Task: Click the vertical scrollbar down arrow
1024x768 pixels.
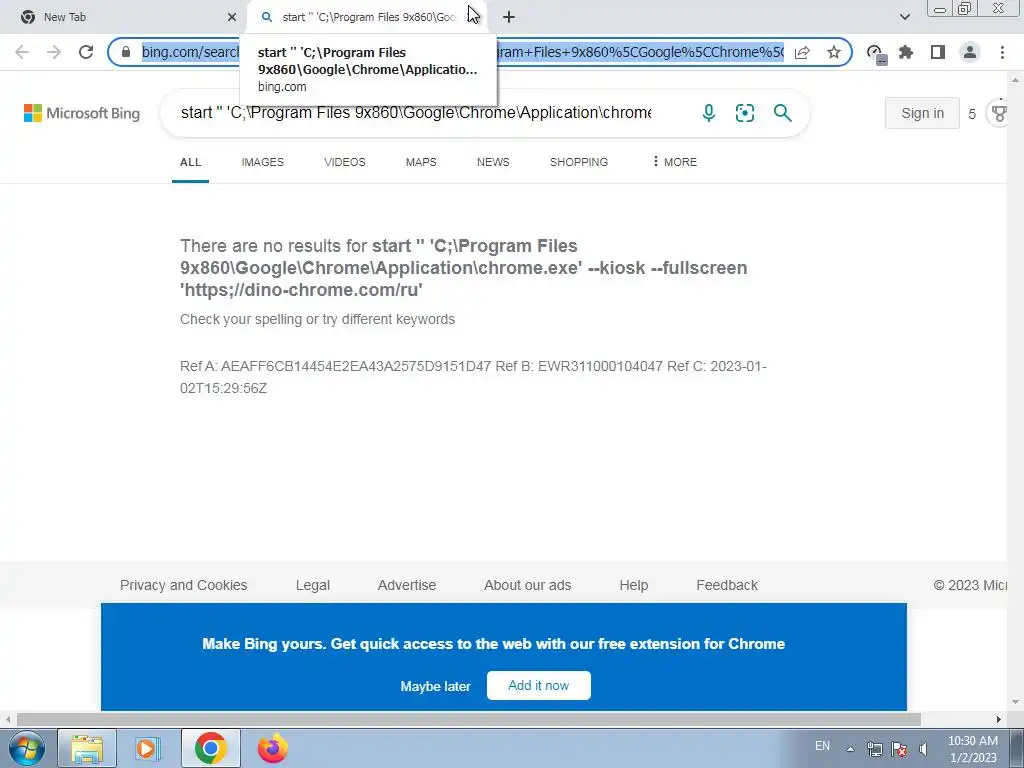Action: 1016,703
